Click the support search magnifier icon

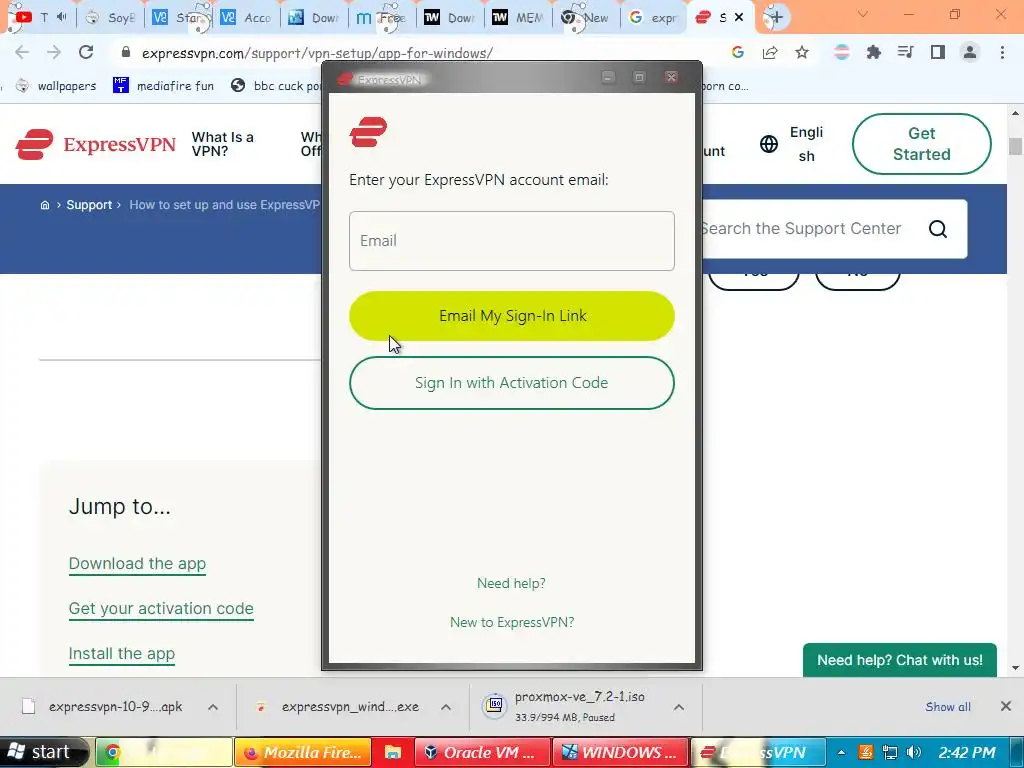pyautogui.click(x=938, y=229)
